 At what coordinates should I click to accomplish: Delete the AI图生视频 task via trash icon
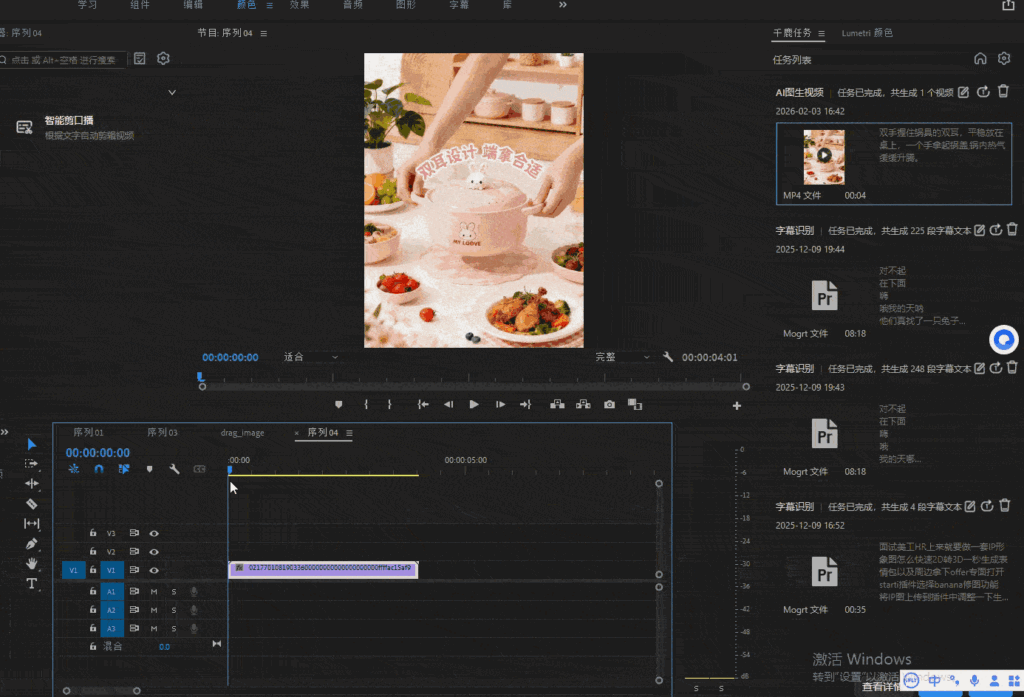pyautogui.click(x=1003, y=92)
